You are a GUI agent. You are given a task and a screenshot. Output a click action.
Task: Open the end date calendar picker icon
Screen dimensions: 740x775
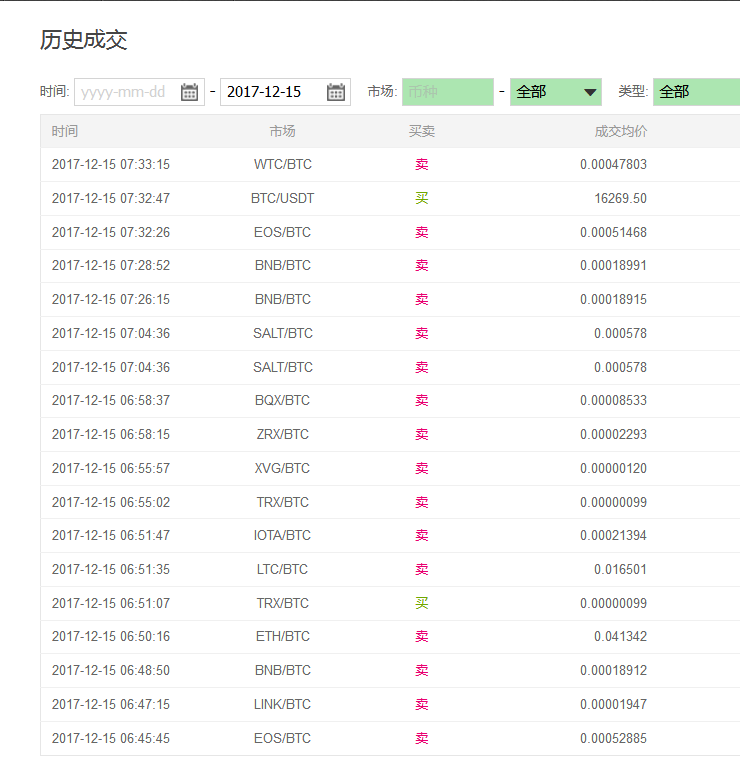(336, 92)
